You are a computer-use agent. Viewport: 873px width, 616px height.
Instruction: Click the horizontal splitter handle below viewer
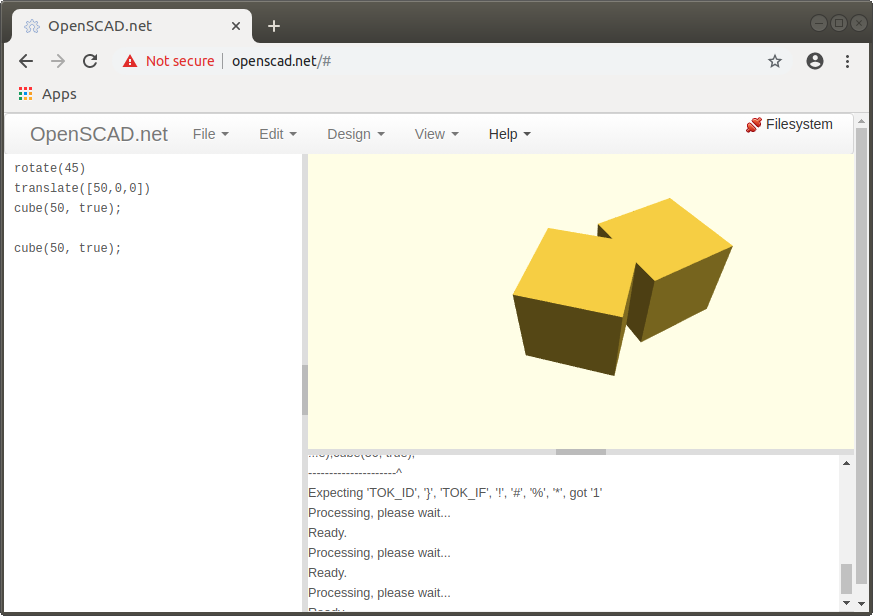[x=581, y=452]
